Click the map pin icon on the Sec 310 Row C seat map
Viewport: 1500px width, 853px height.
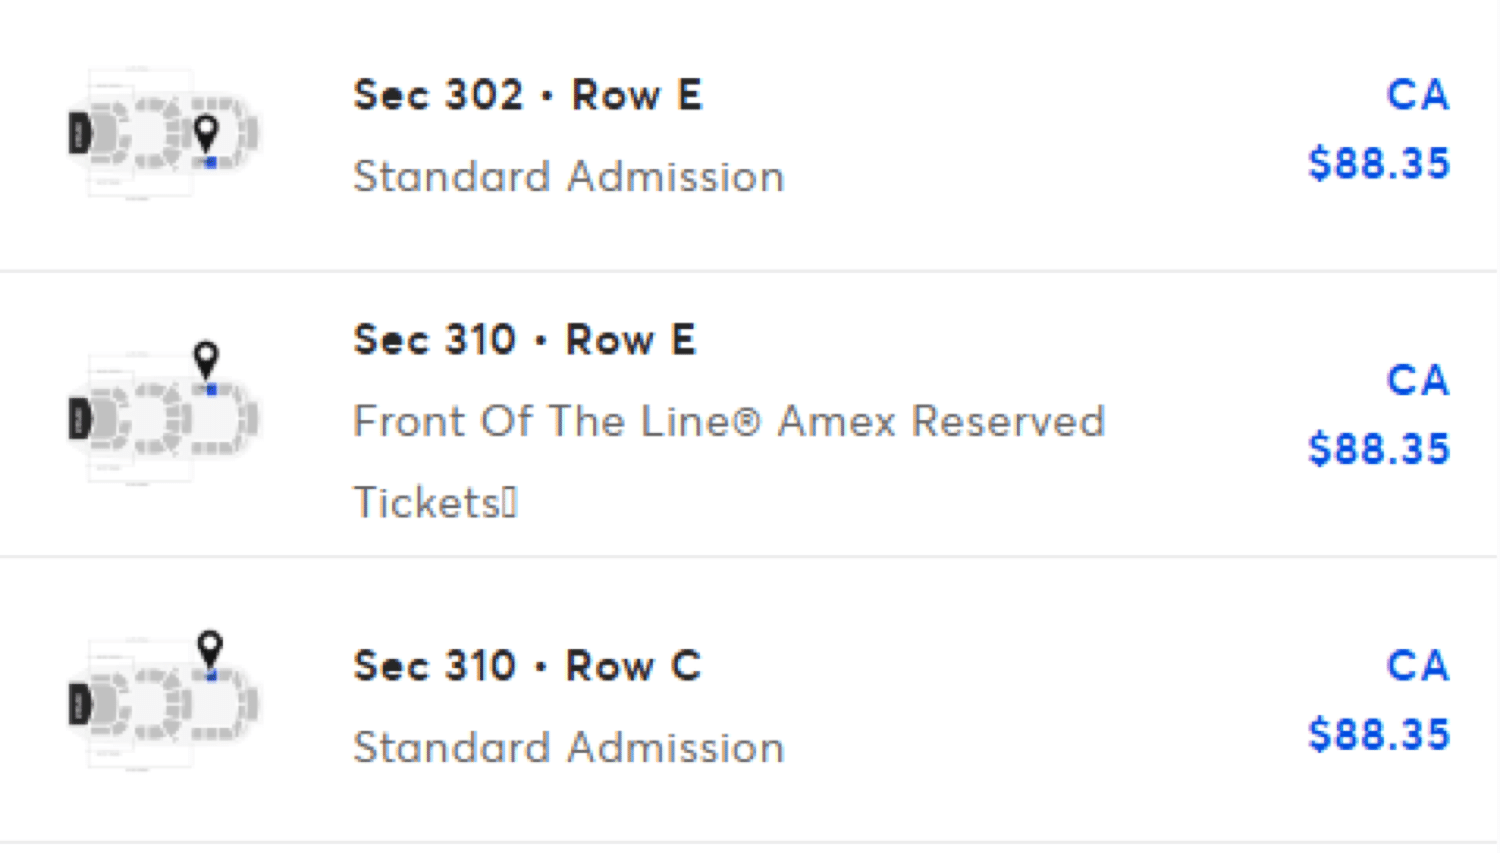pyautogui.click(x=209, y=646)
